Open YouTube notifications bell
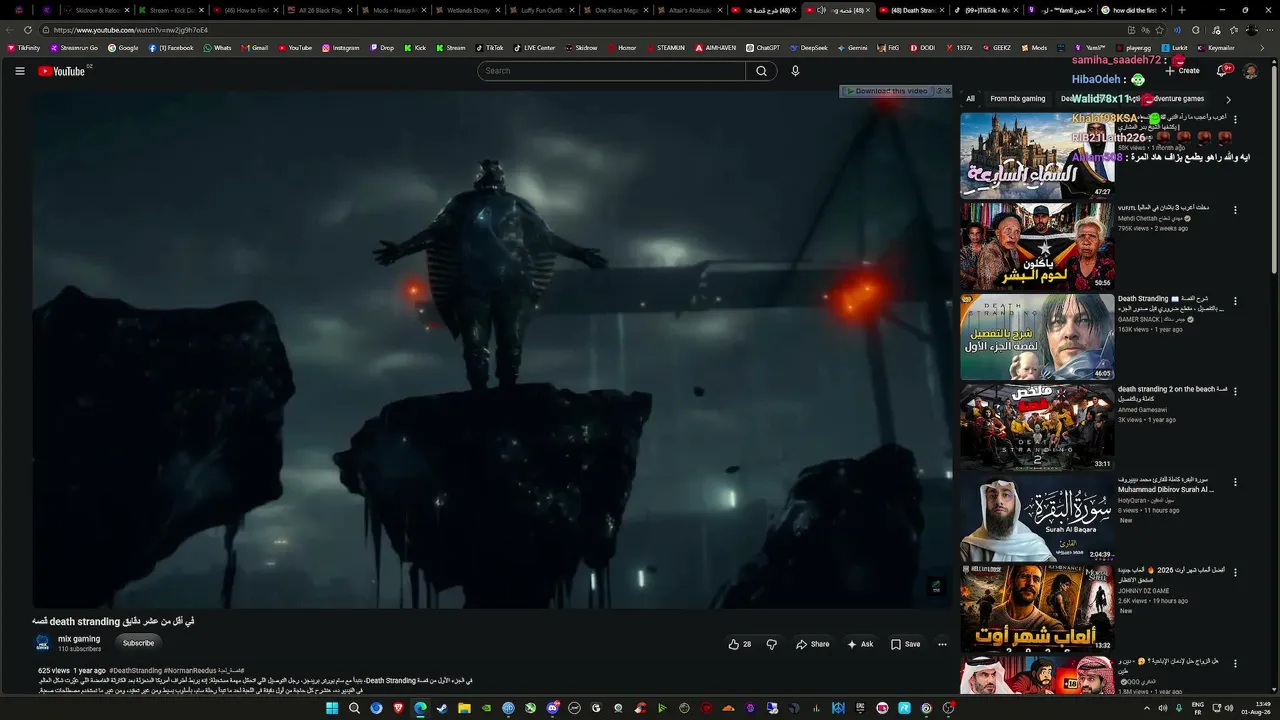 click(1222, 71)
